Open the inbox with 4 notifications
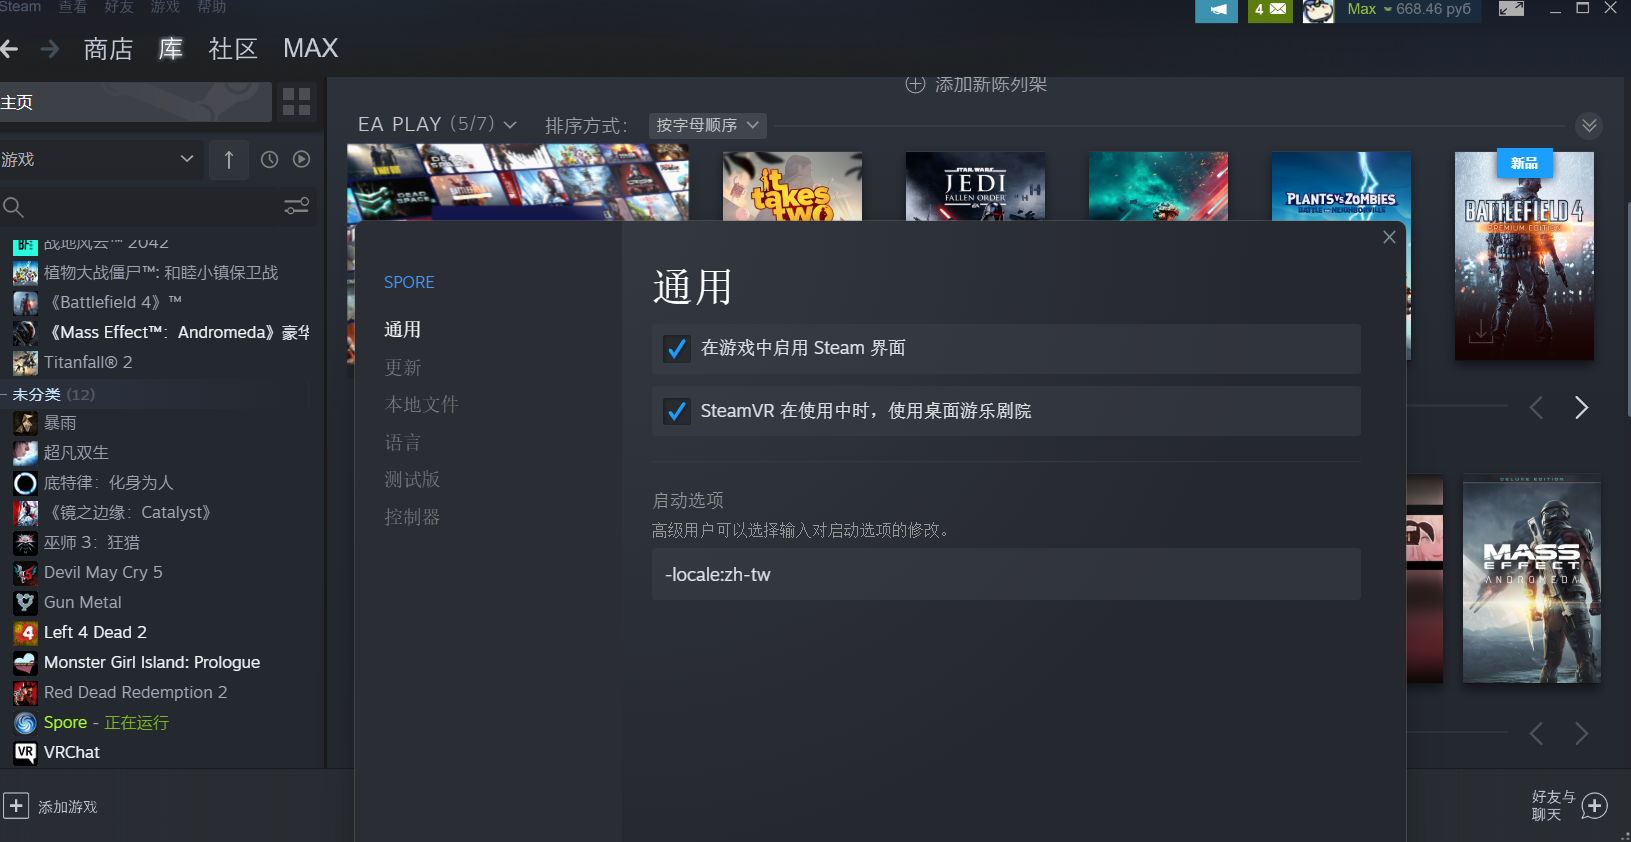The image size is (1631, 842). [1270, 10]
